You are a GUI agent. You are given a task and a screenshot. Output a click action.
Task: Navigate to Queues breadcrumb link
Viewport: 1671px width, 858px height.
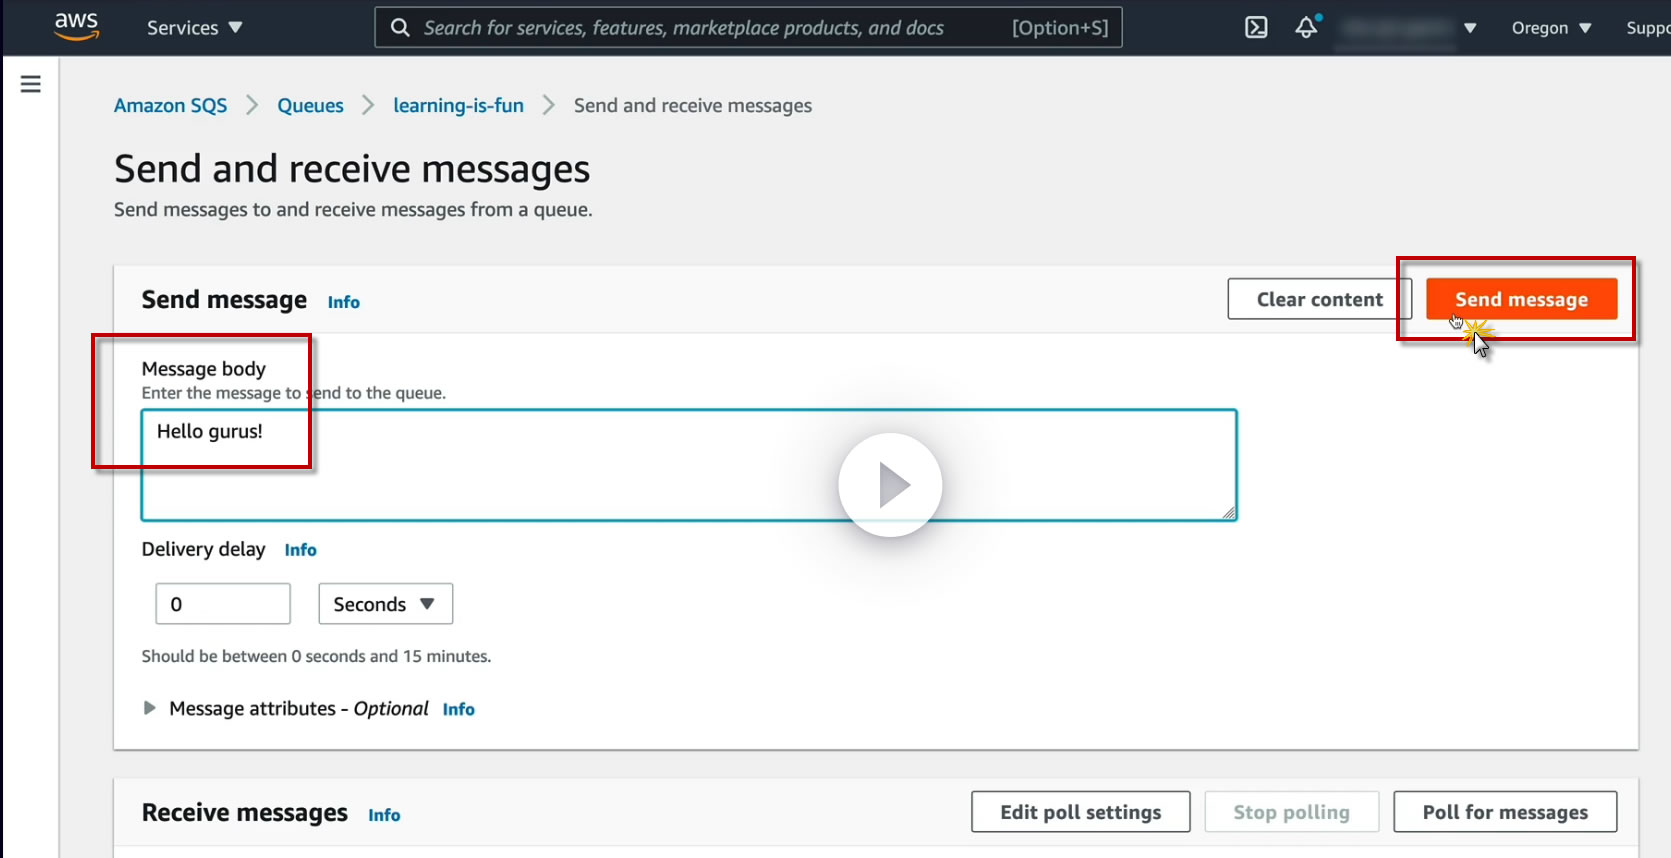310,106
